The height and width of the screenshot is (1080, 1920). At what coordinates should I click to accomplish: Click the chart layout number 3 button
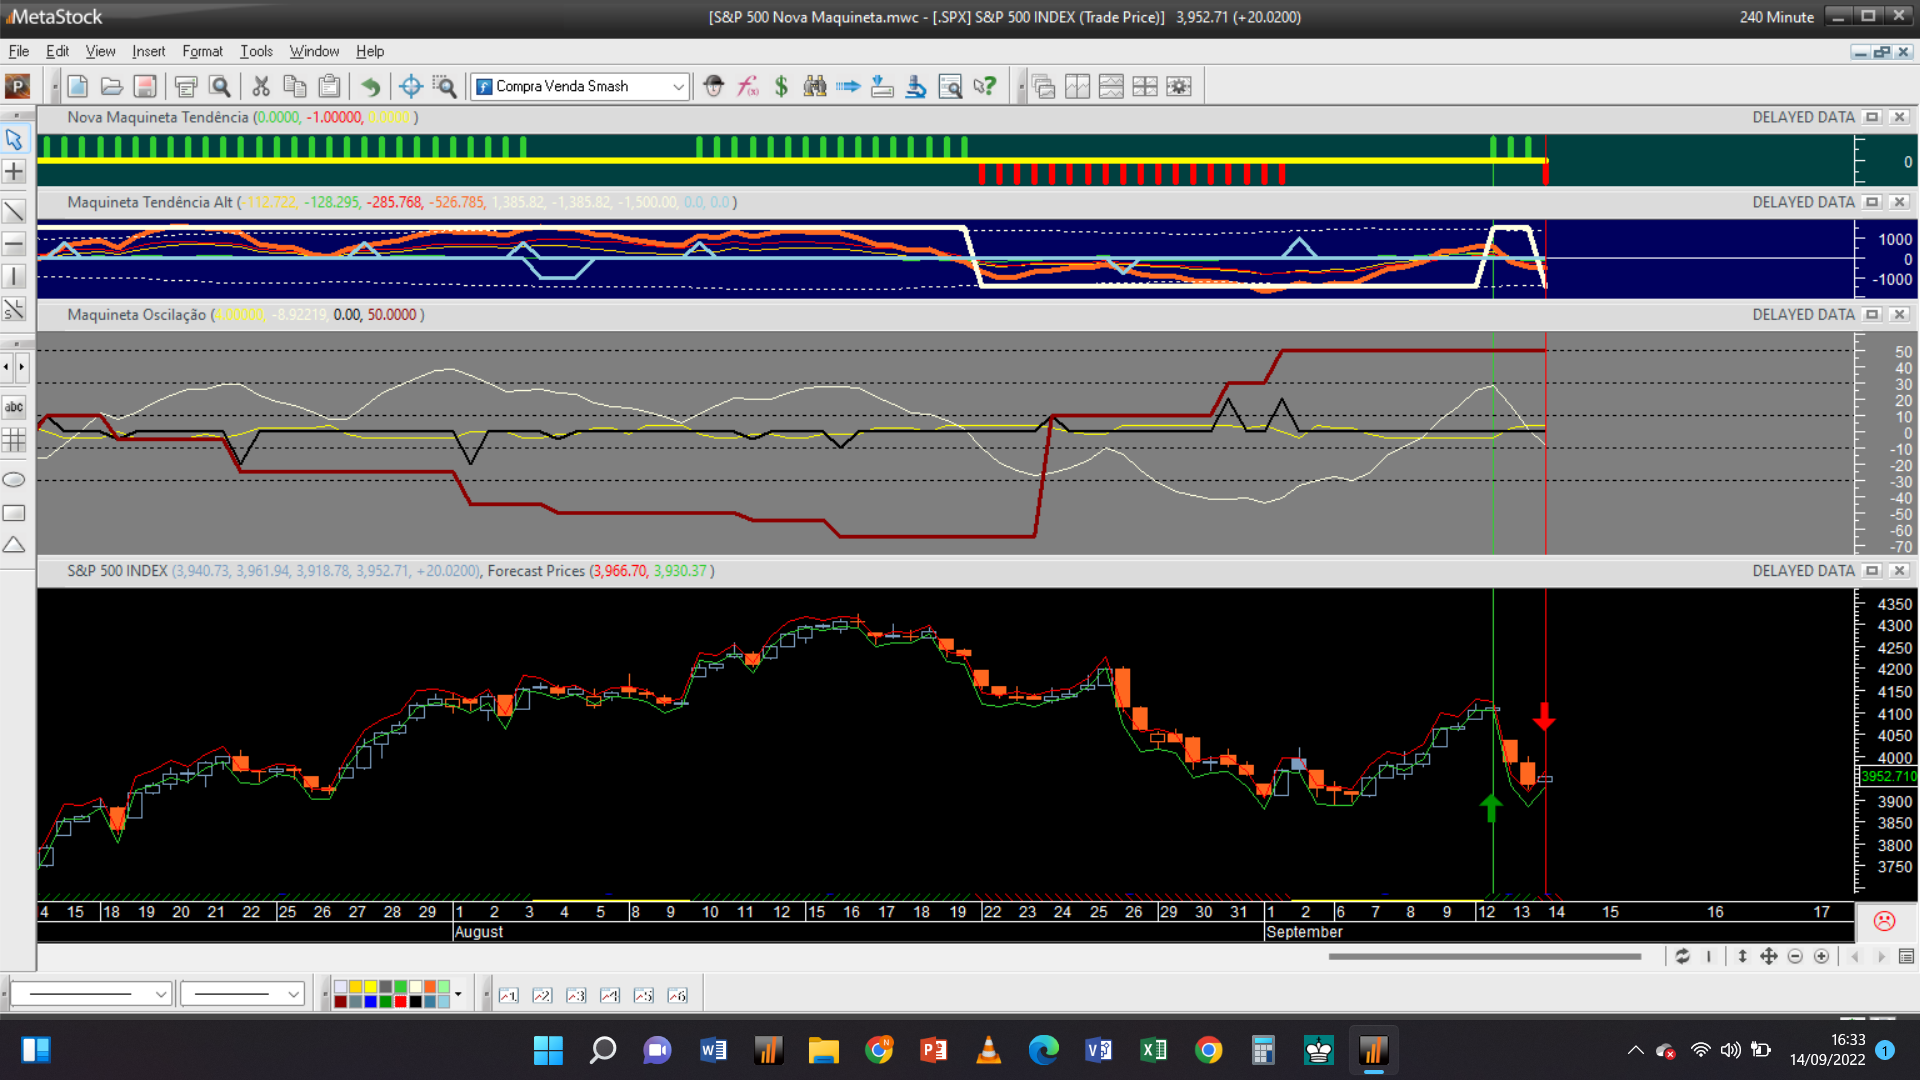tap(576, 995)
